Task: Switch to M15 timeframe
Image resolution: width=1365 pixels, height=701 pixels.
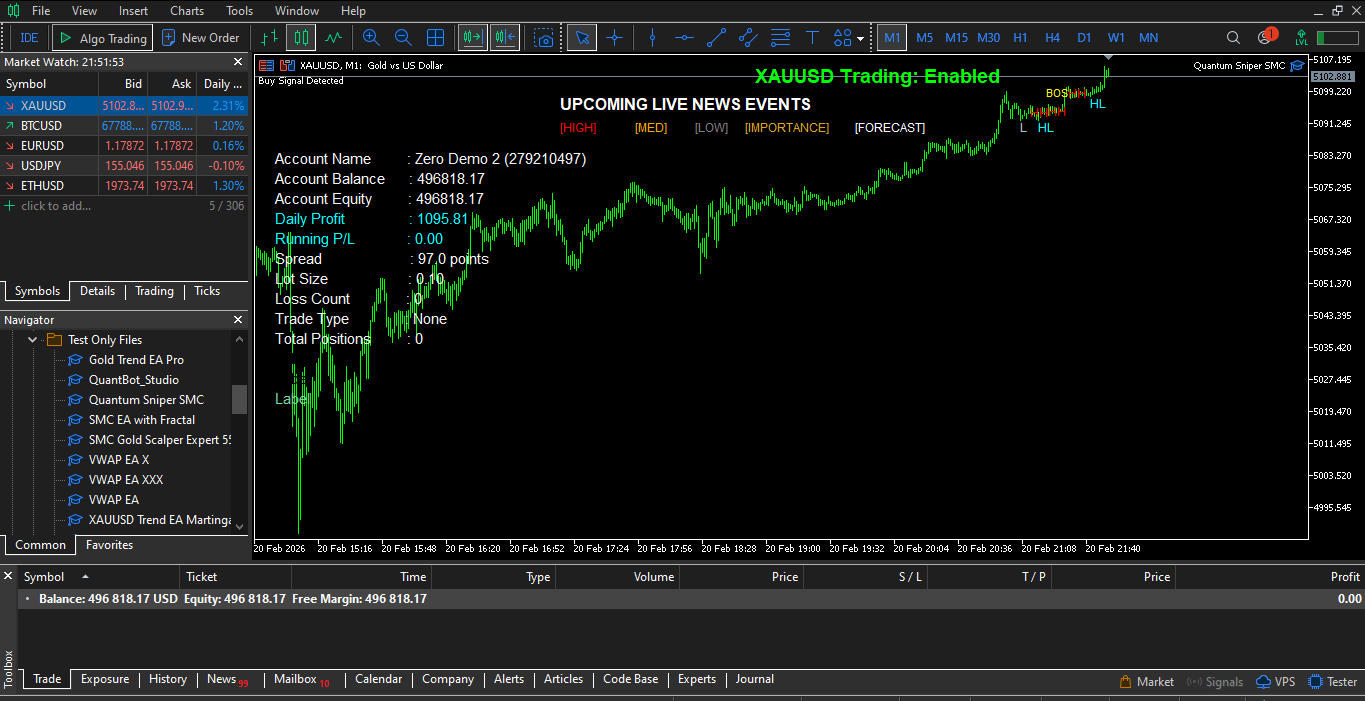Action: coord(956,38)
